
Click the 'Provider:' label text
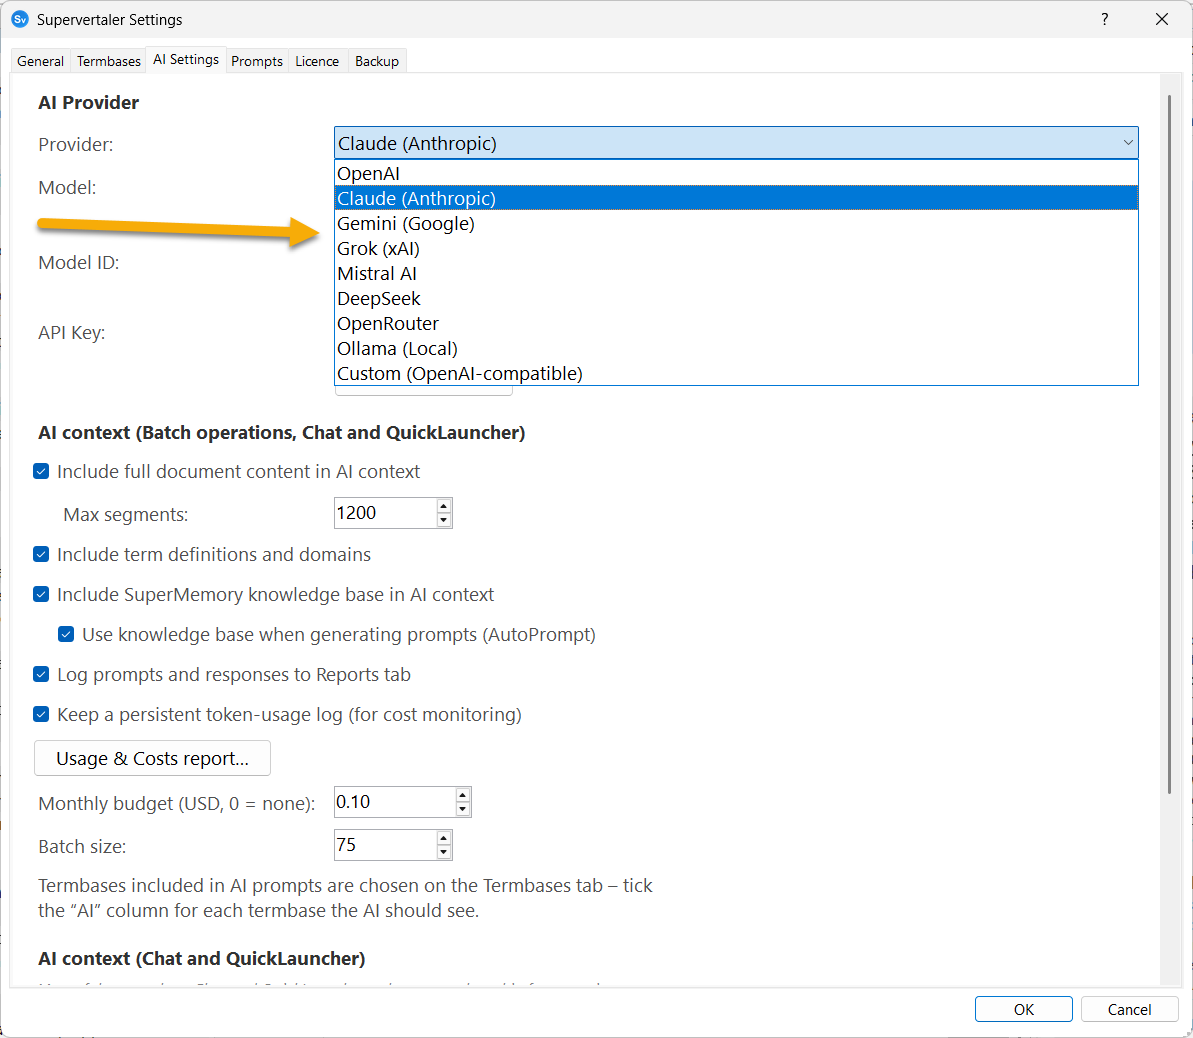click(x=75, y=145)
